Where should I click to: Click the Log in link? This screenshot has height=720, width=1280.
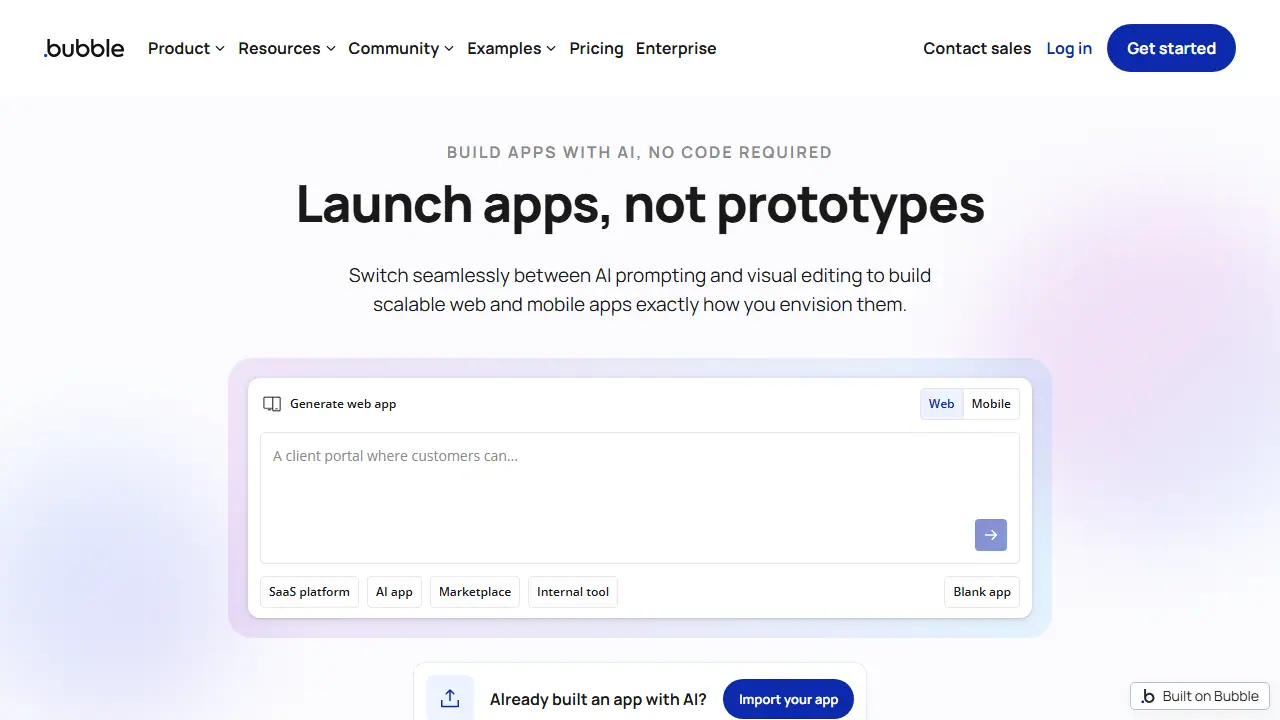(x=1069, y=48)
